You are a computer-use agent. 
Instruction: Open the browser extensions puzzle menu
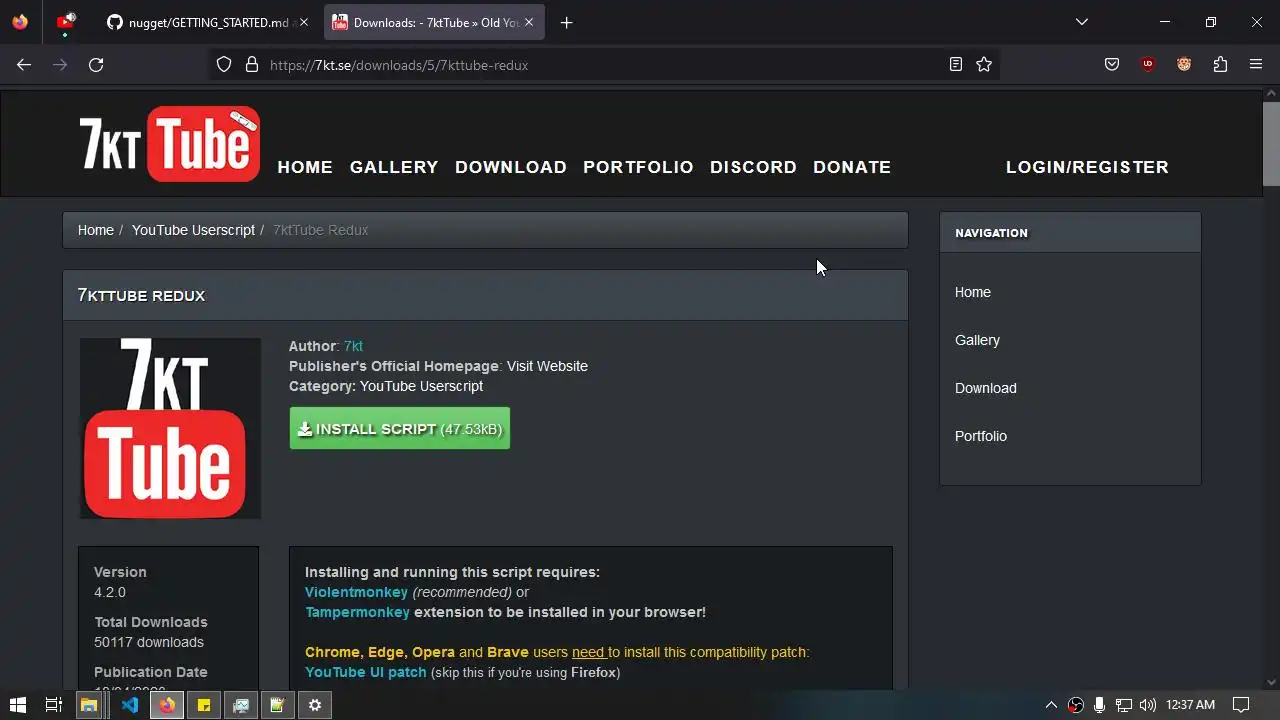click(1220, 64)
